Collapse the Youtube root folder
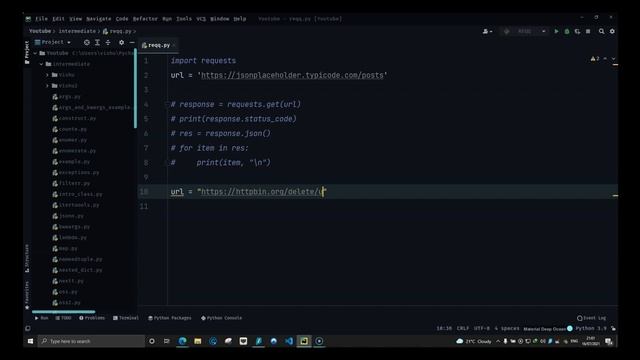The image size is (640, 360). pyautogui.click(x=36, y=53)
